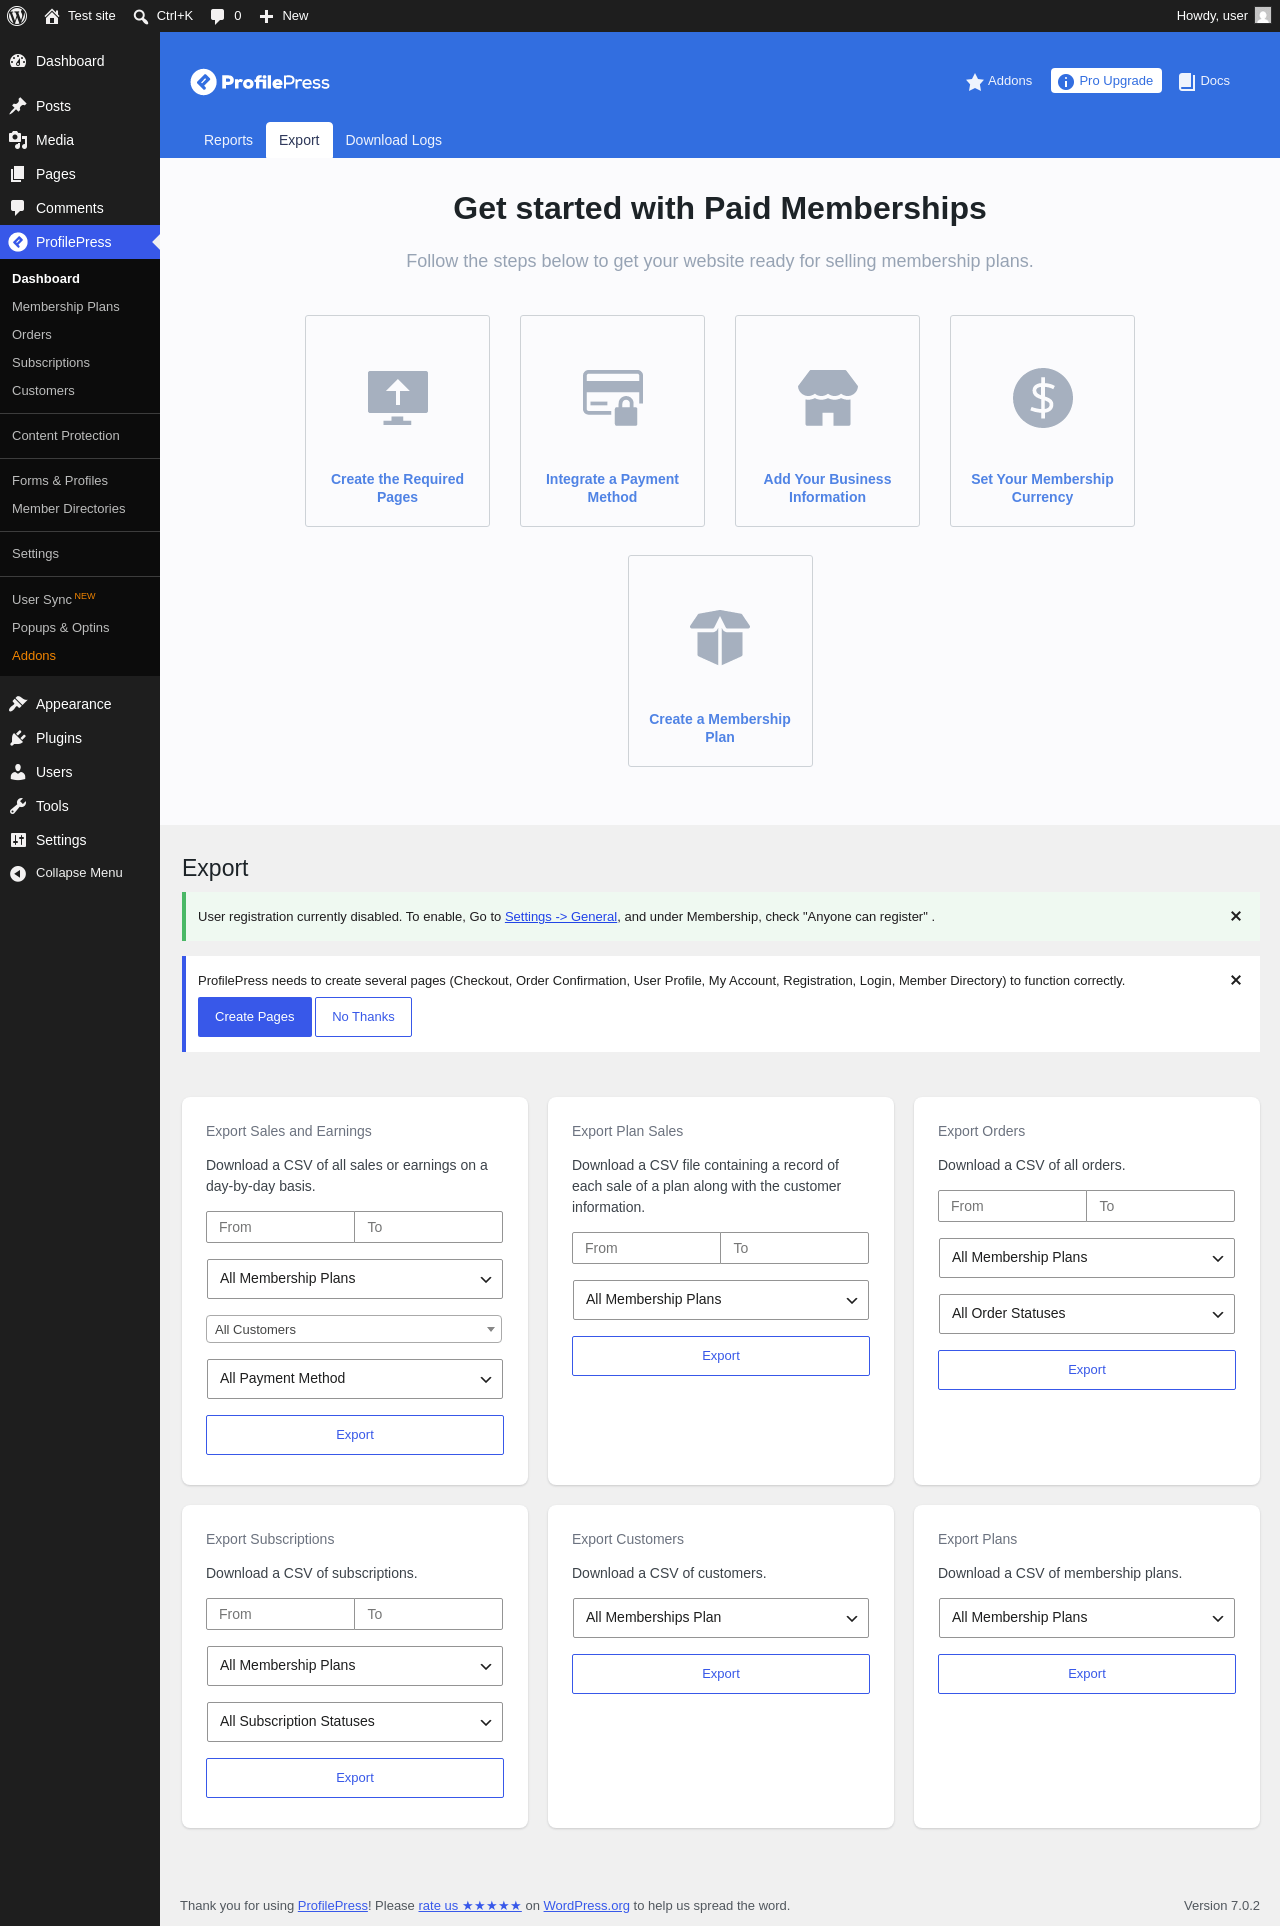
Task: Click the Collapse Menu arrow icon
Action: (x=18, y=873)
